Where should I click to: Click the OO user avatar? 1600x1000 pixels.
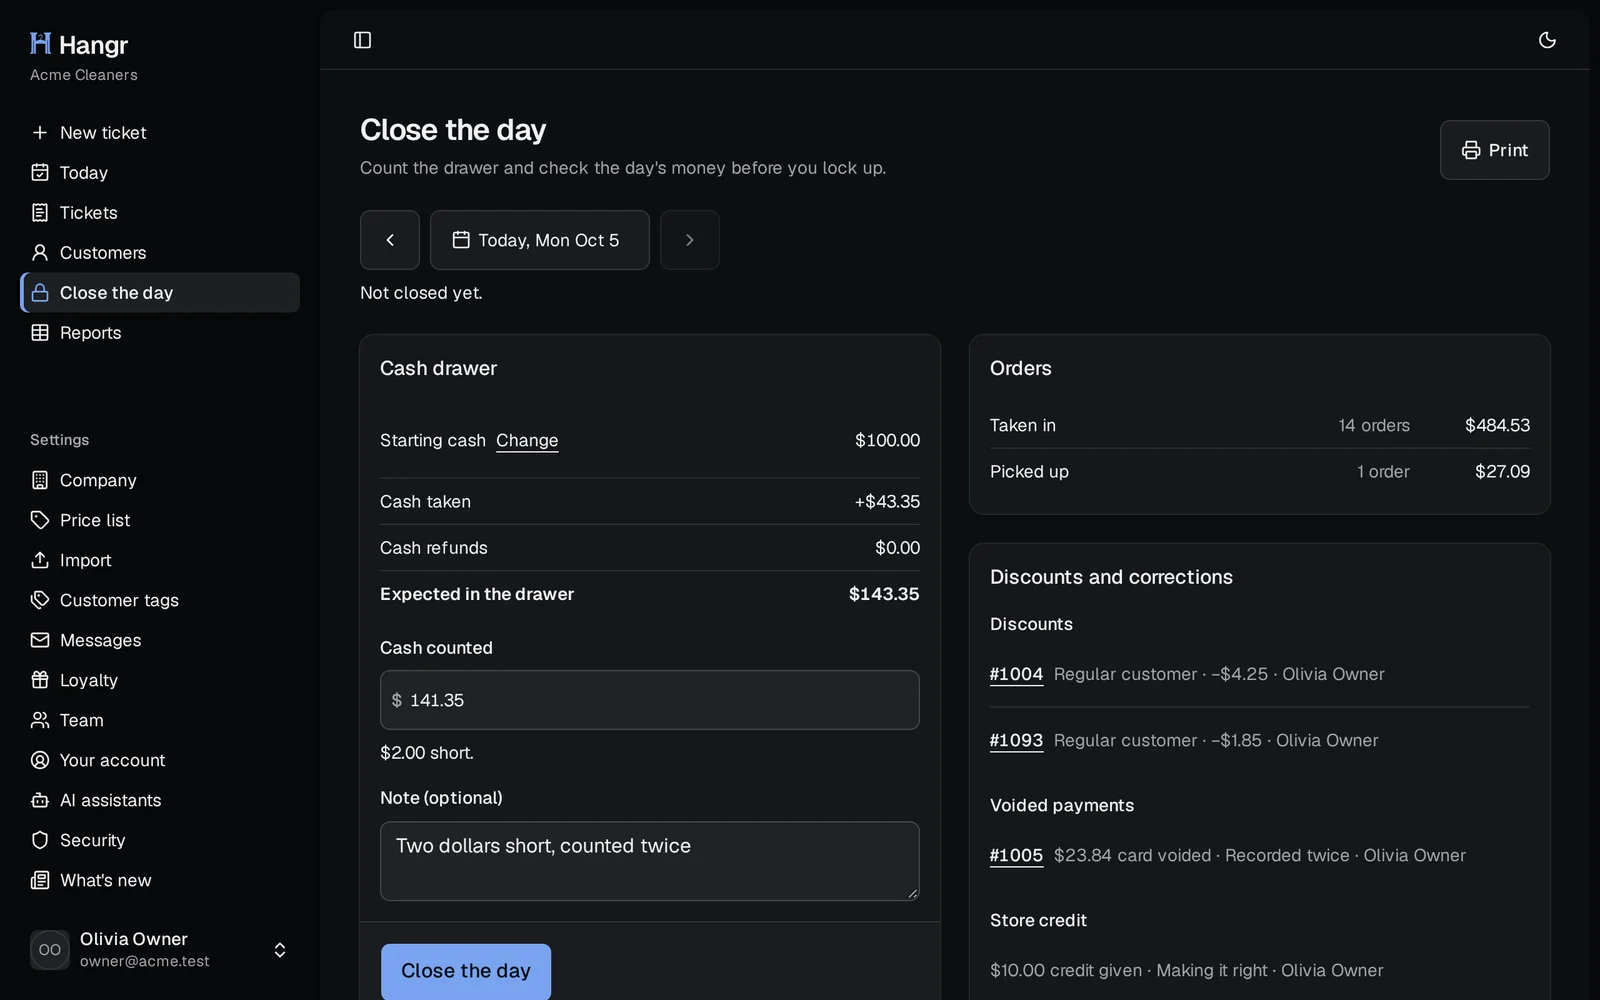point(50,950)
